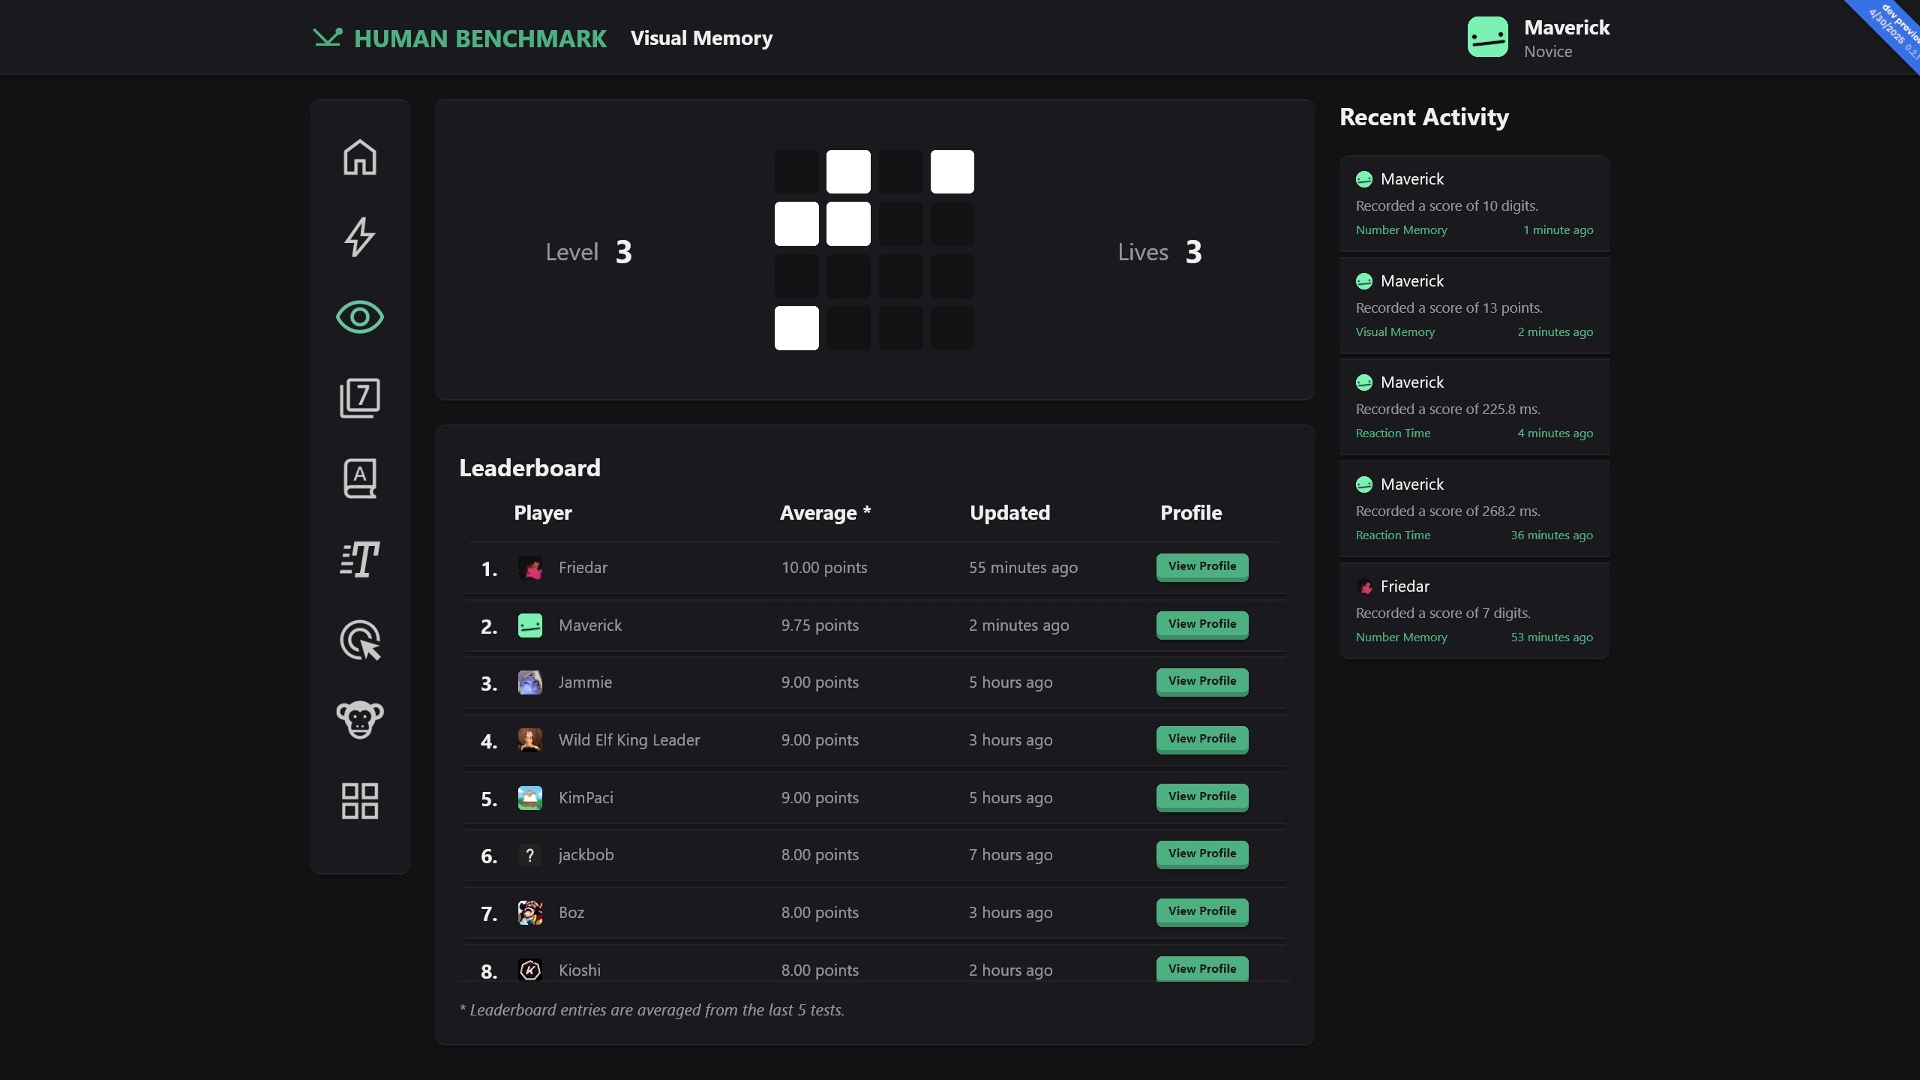View Profile for KimPaci
Viewport: 1920px width, 1080px height.
1202,797
